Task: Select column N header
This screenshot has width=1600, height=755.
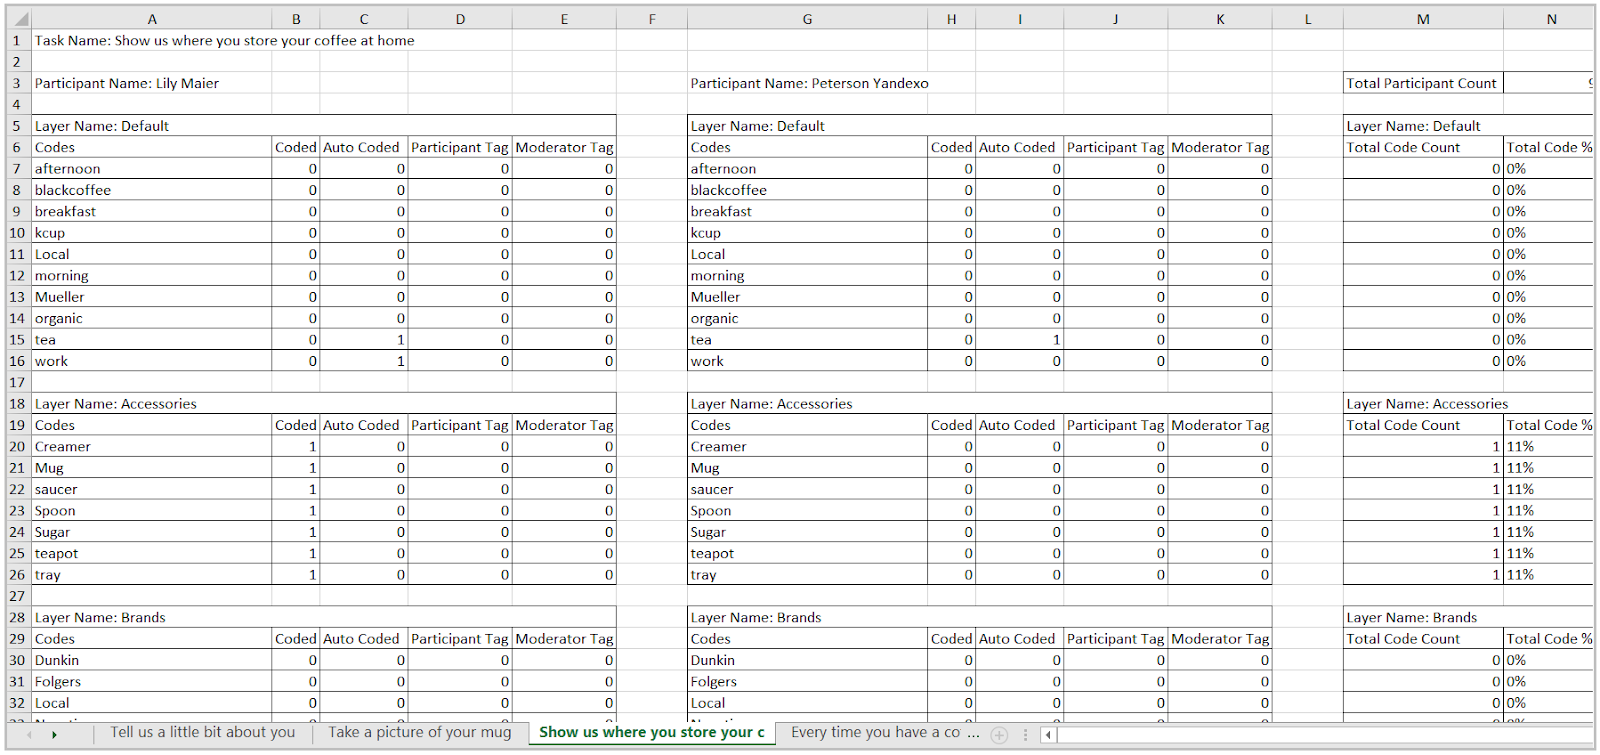Action: tap(1551, 19)
